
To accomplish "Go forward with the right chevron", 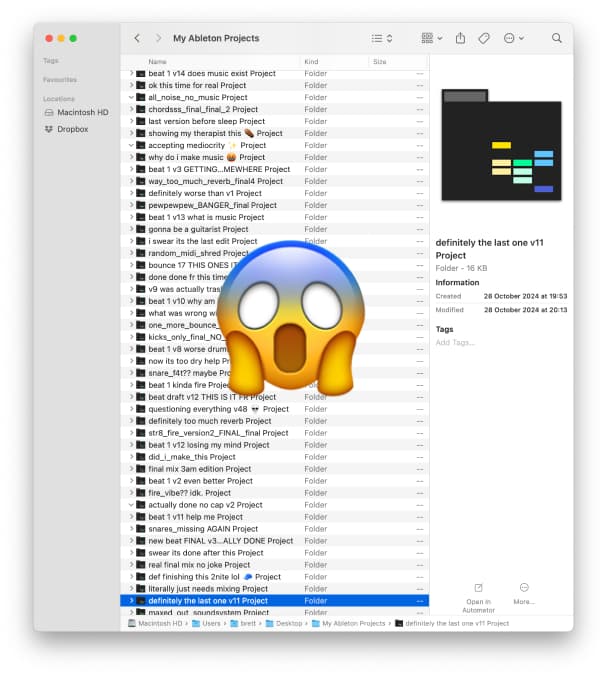I will pos(158,38).
